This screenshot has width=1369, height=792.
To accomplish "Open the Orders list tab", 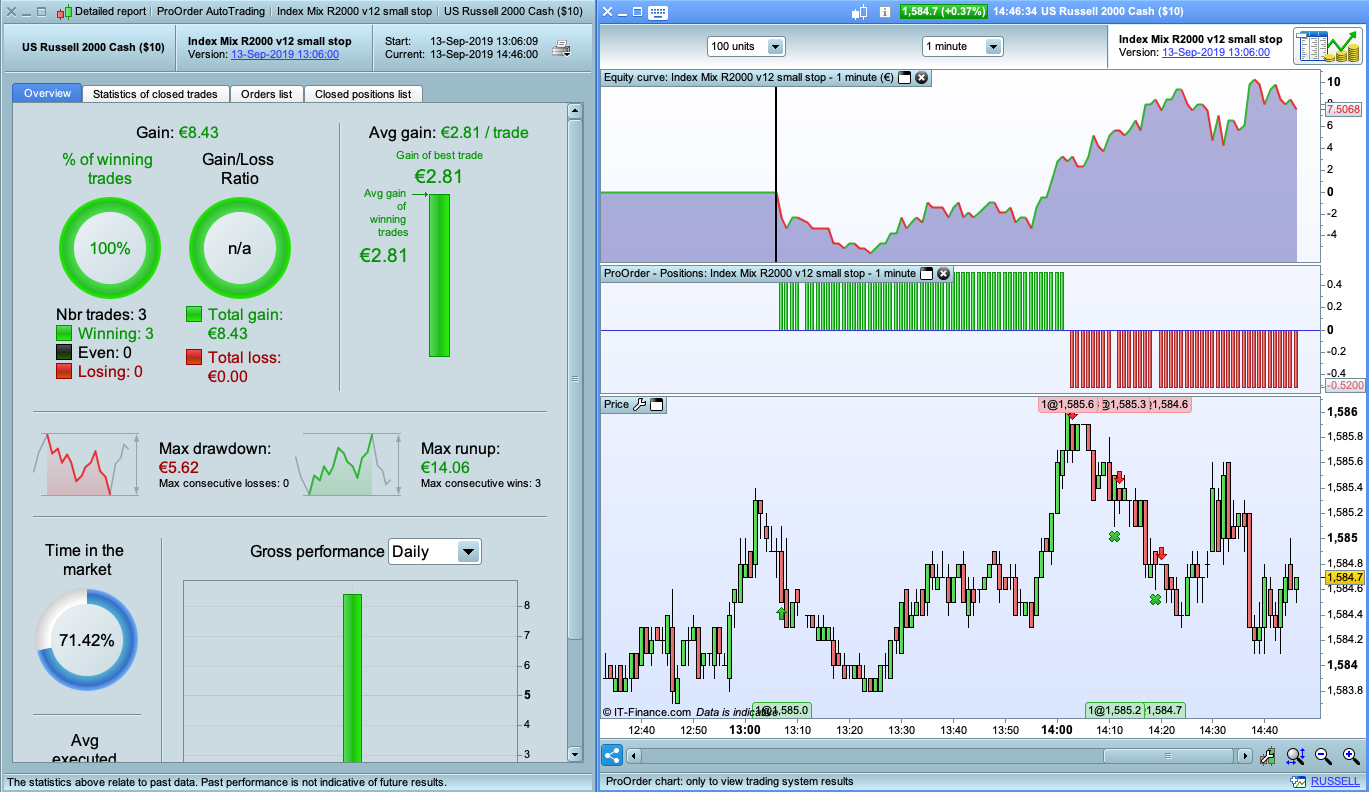I will tap(266, 94).
